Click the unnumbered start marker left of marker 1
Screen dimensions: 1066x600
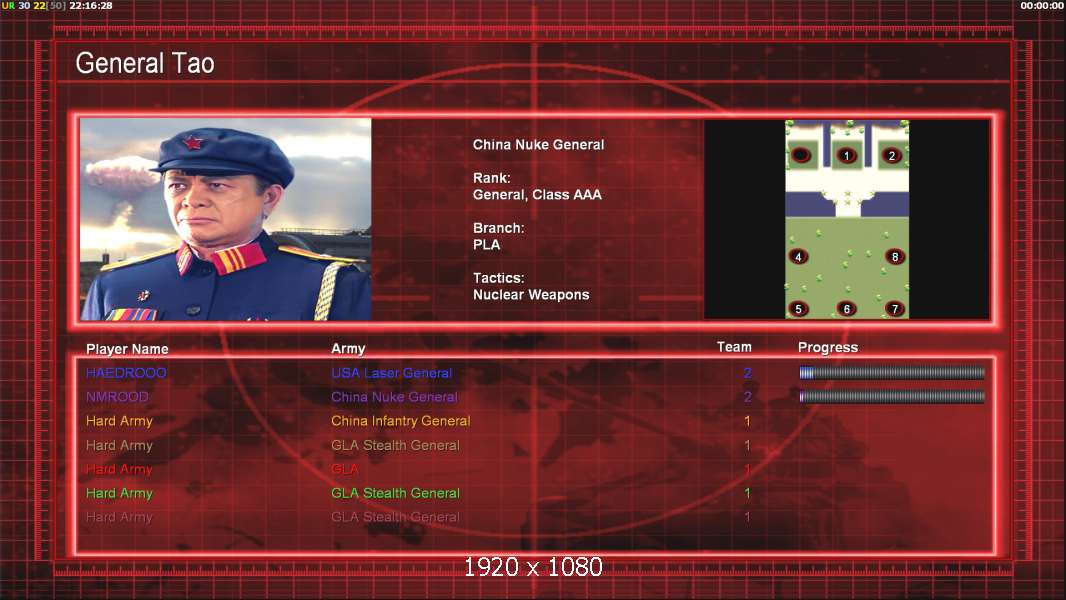pos(801,155)
